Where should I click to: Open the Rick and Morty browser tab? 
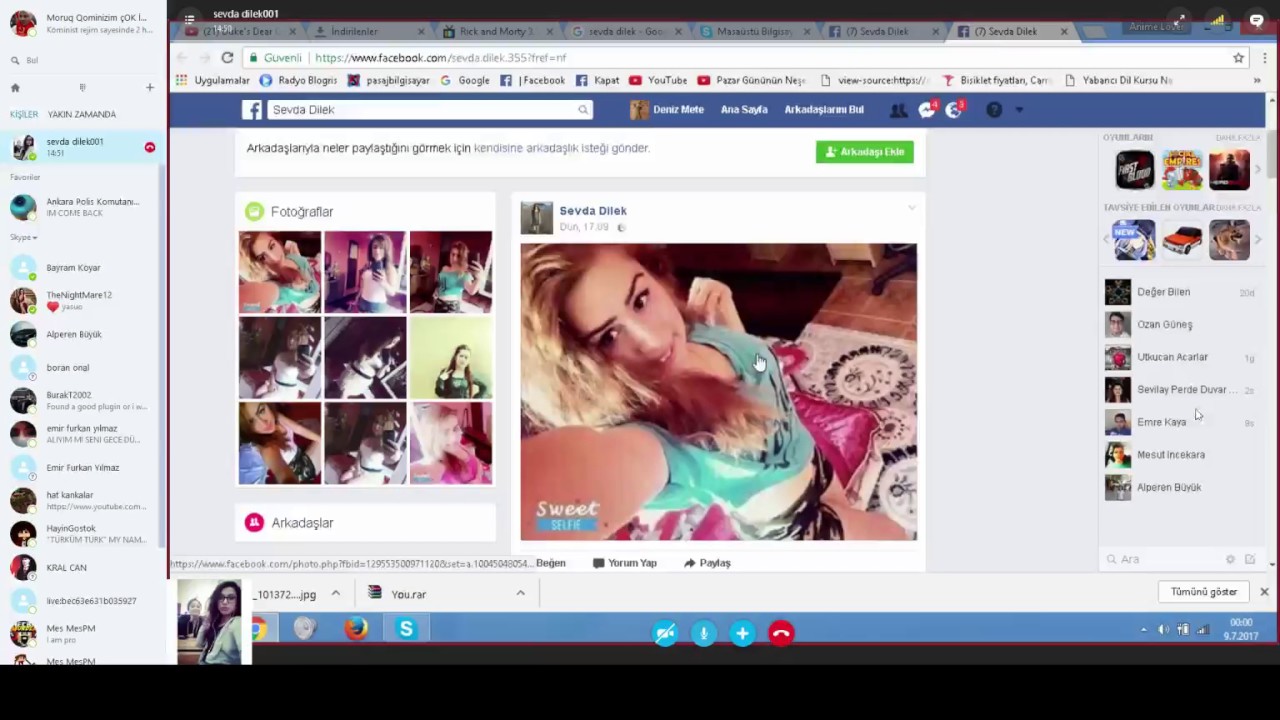pyautogui.click(x=496, y=32)
